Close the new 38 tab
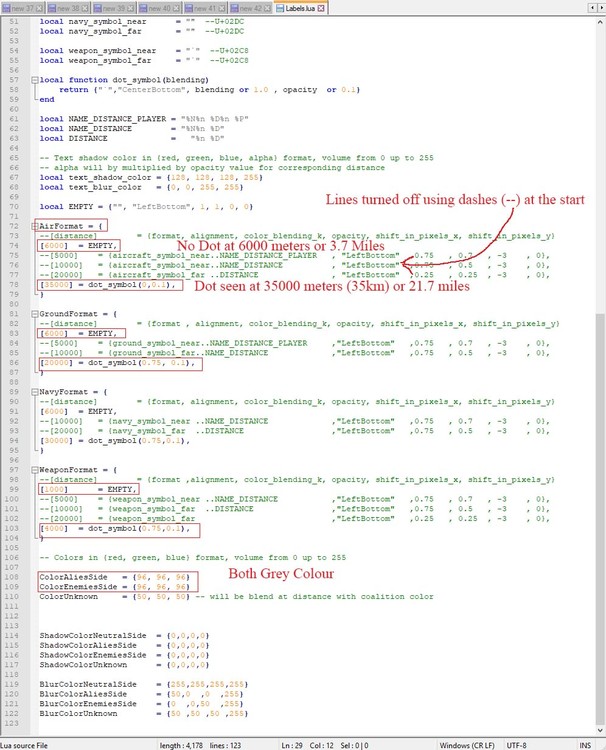The width and height of the screenshot is (606, 750). pos(85,8)
